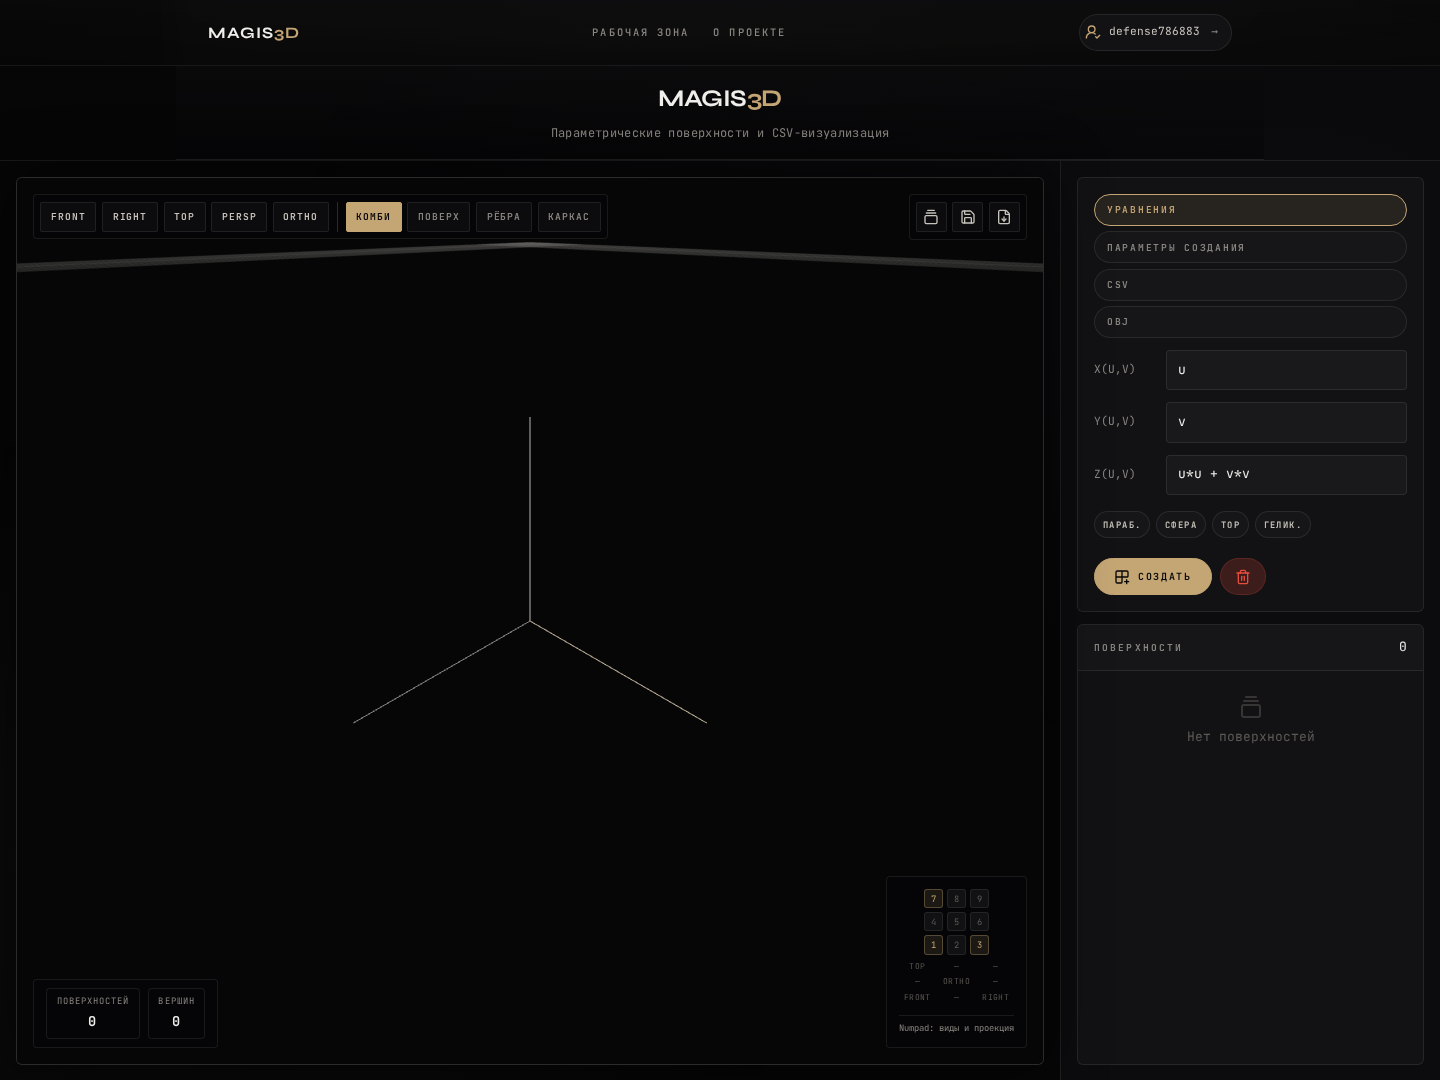Click numpad key 9 in the view widget
Screen dimensions: 1440x1080
pos(980,899)
